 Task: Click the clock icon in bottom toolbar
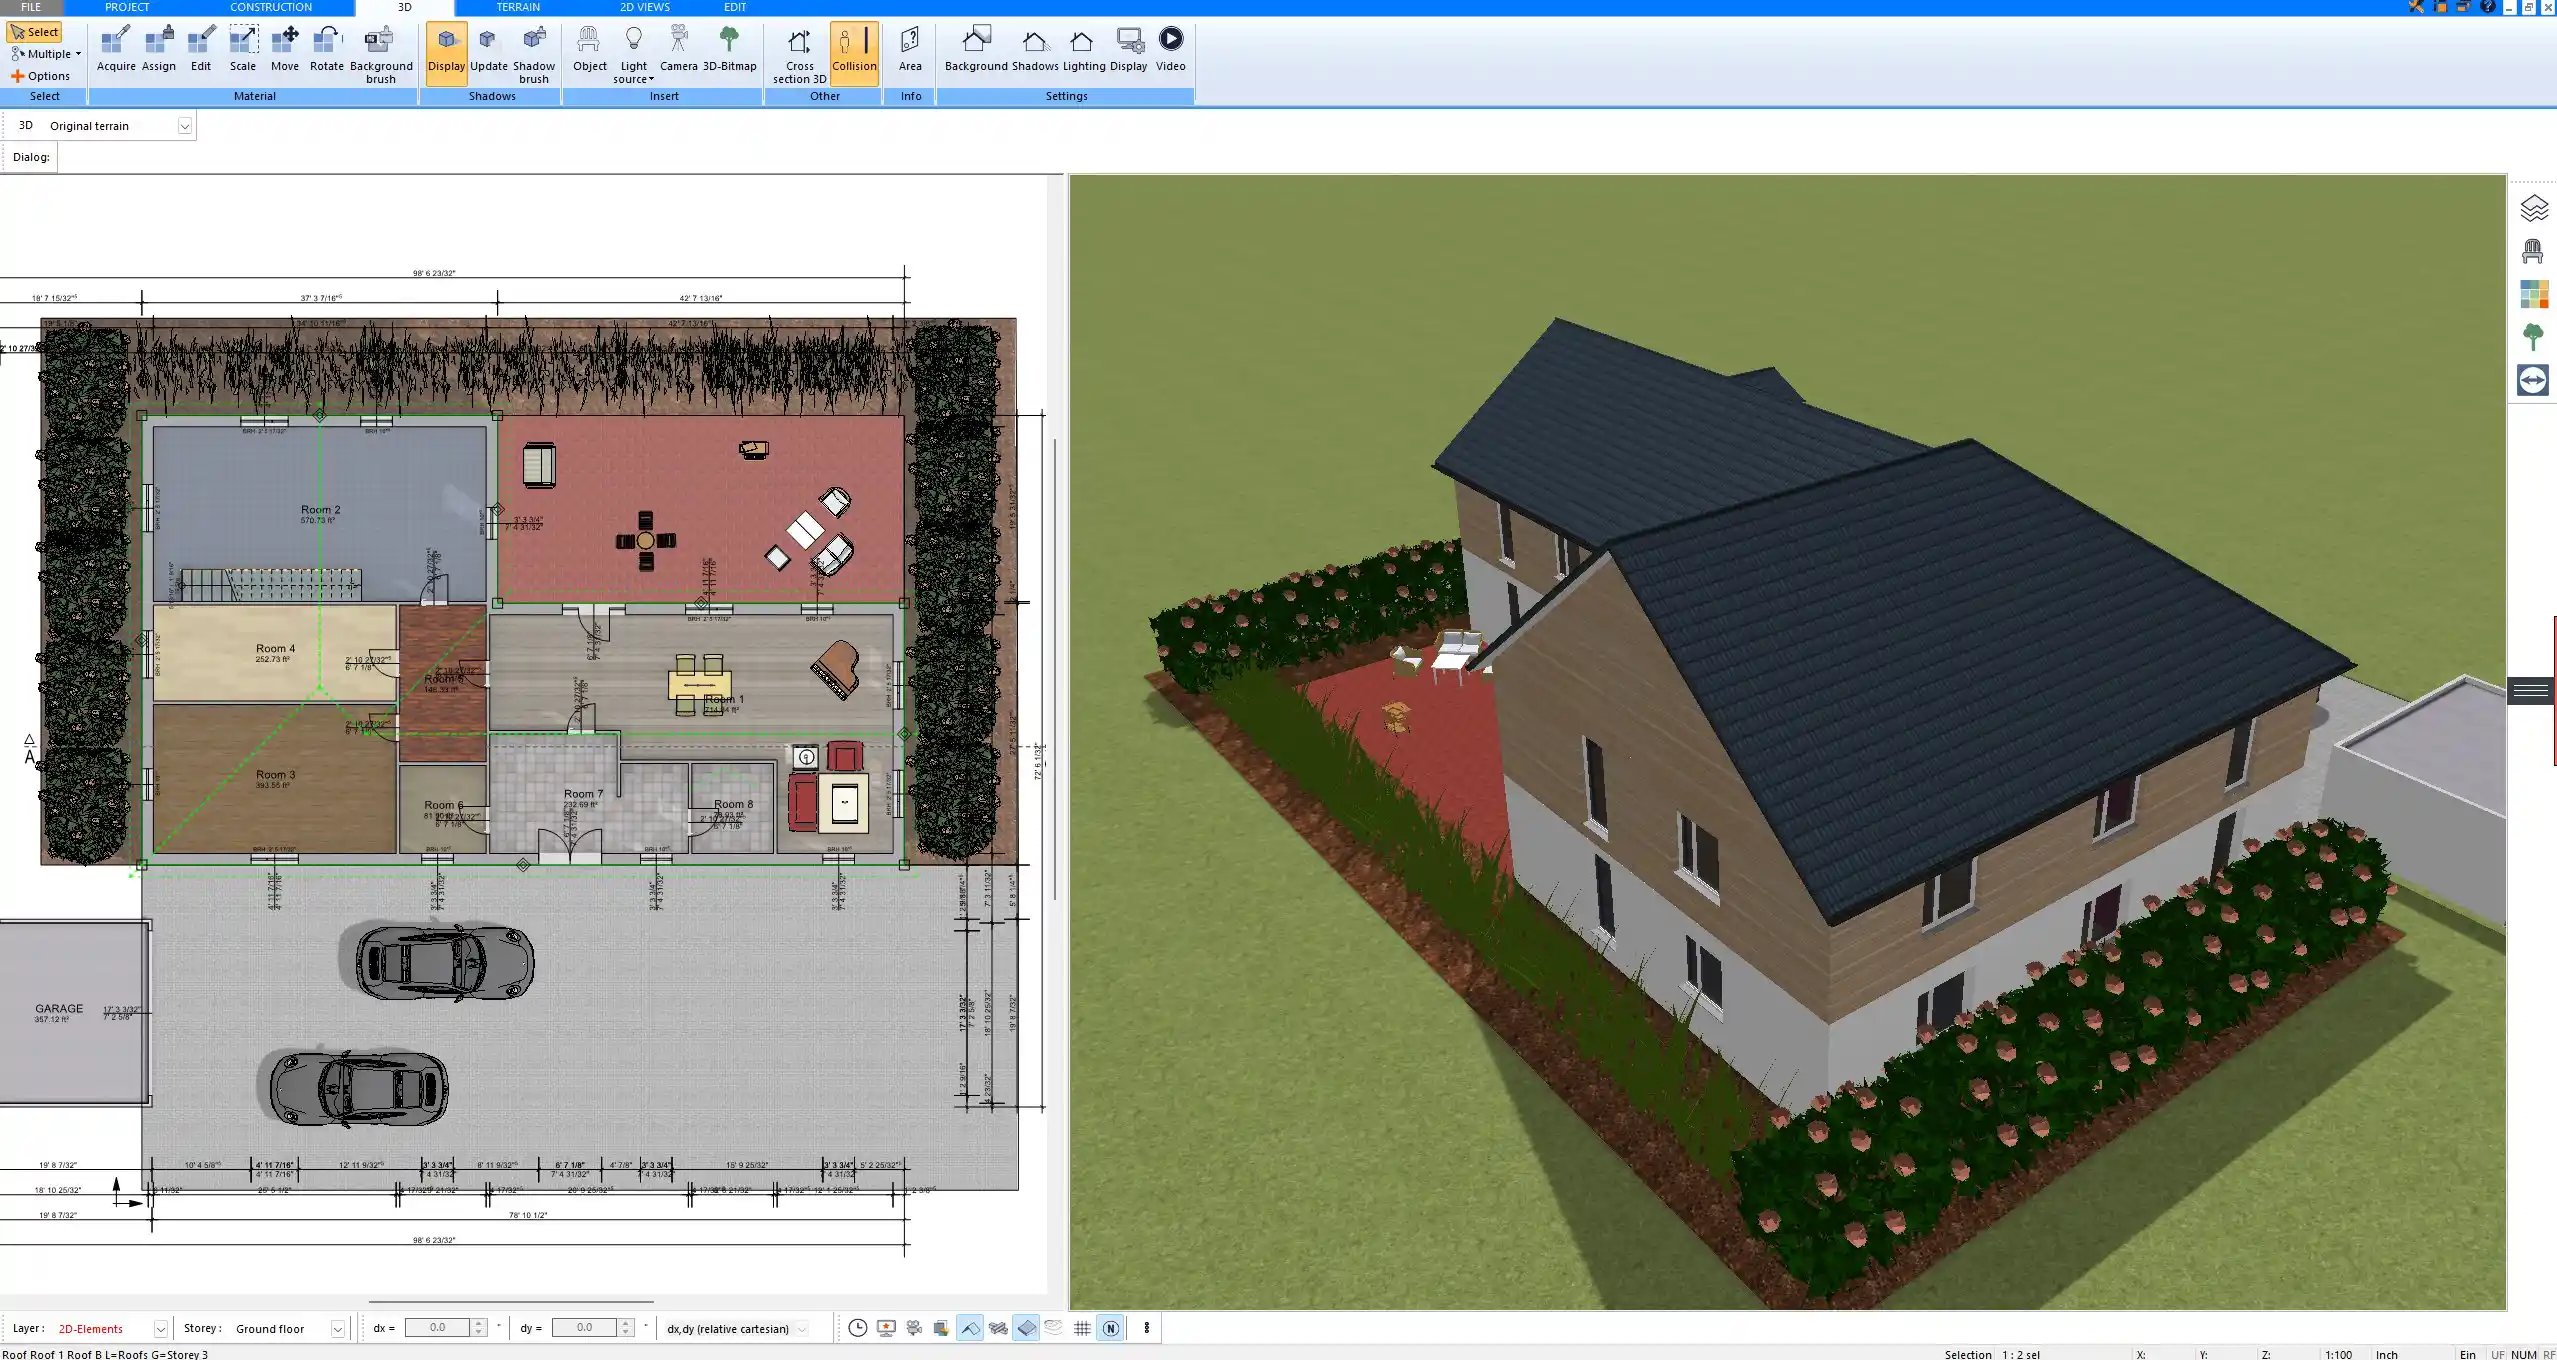[x=857, y=1328]
